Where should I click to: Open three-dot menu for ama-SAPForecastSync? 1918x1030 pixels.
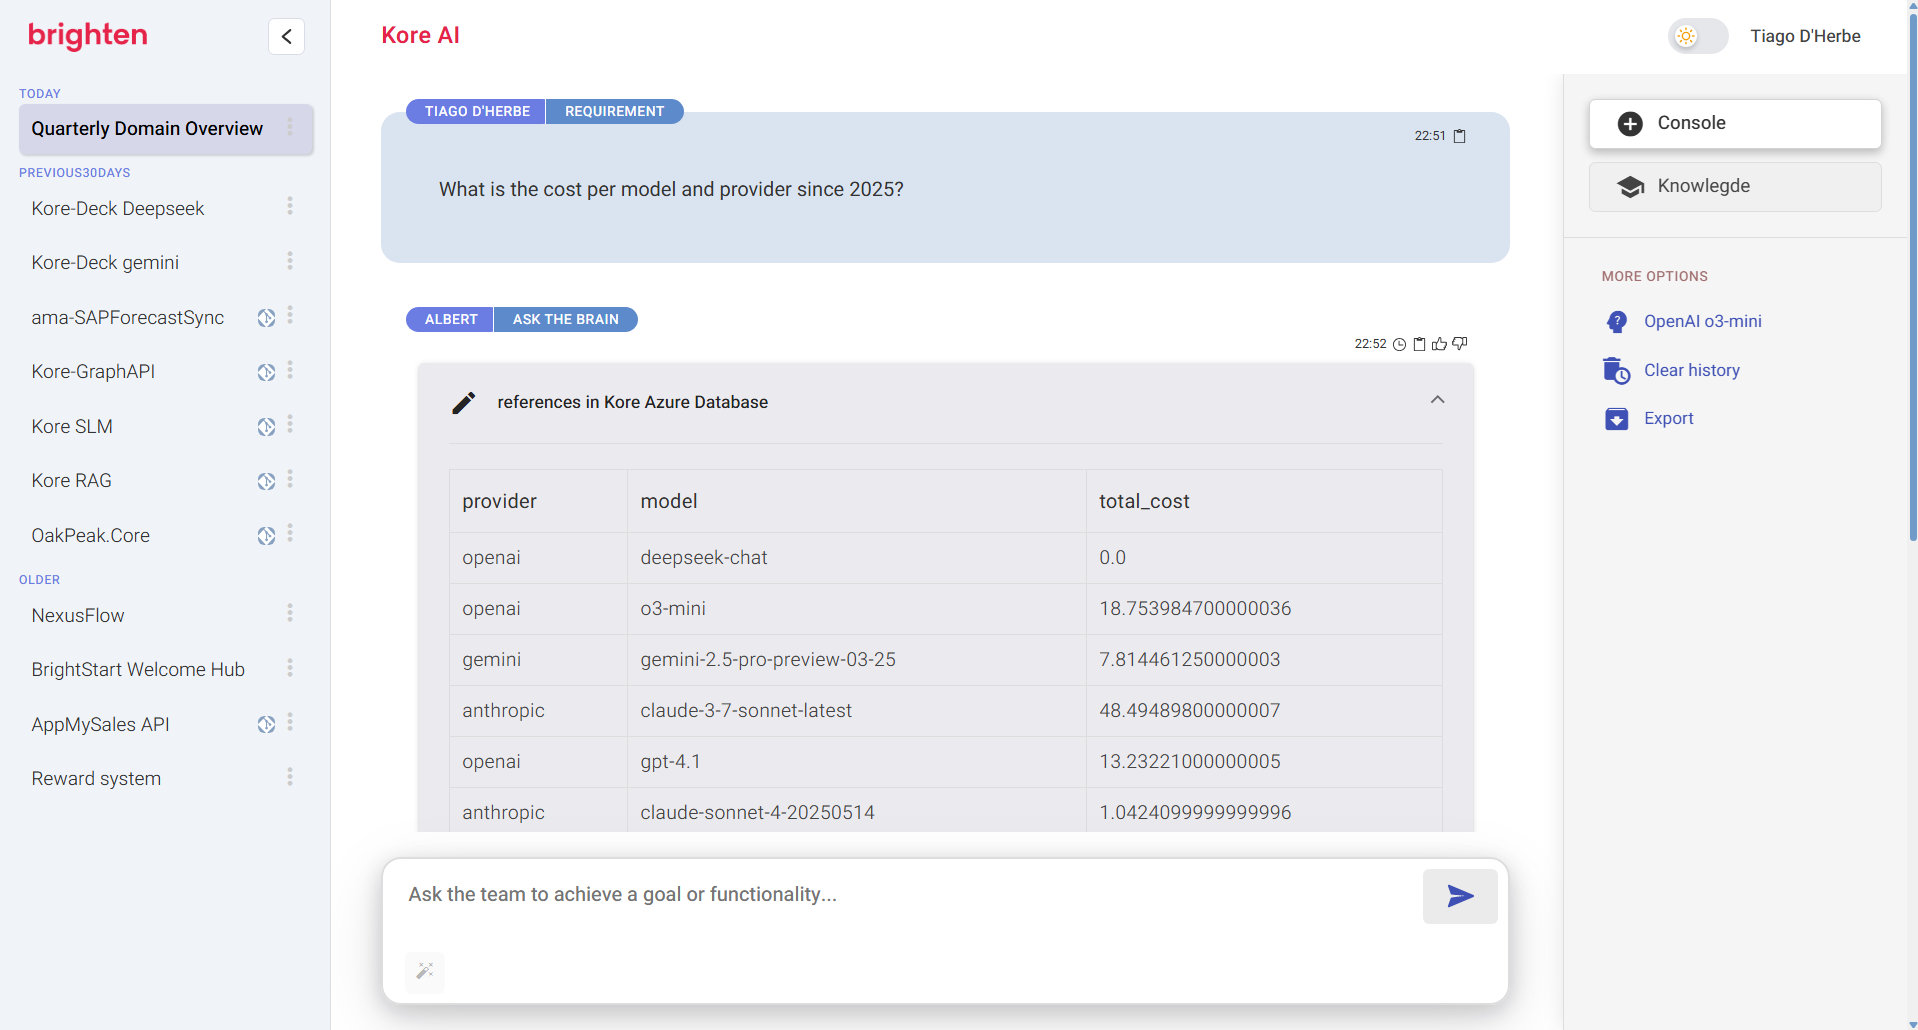290,316
